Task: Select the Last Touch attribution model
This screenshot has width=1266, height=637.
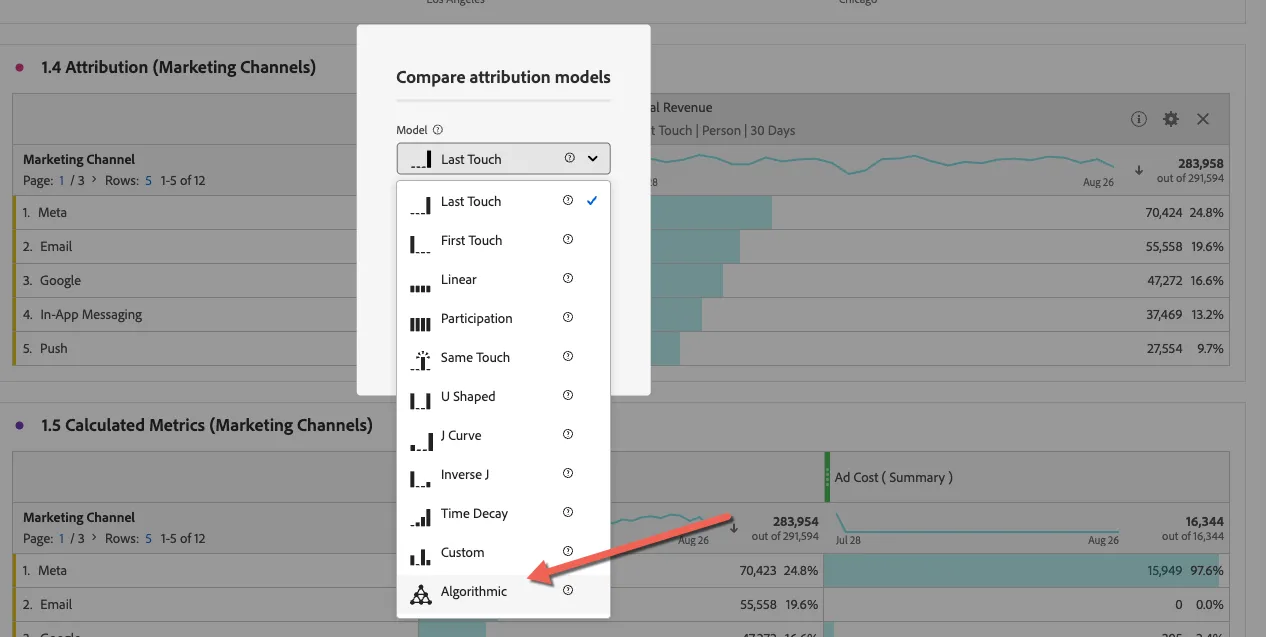Action: pos(503,201)
